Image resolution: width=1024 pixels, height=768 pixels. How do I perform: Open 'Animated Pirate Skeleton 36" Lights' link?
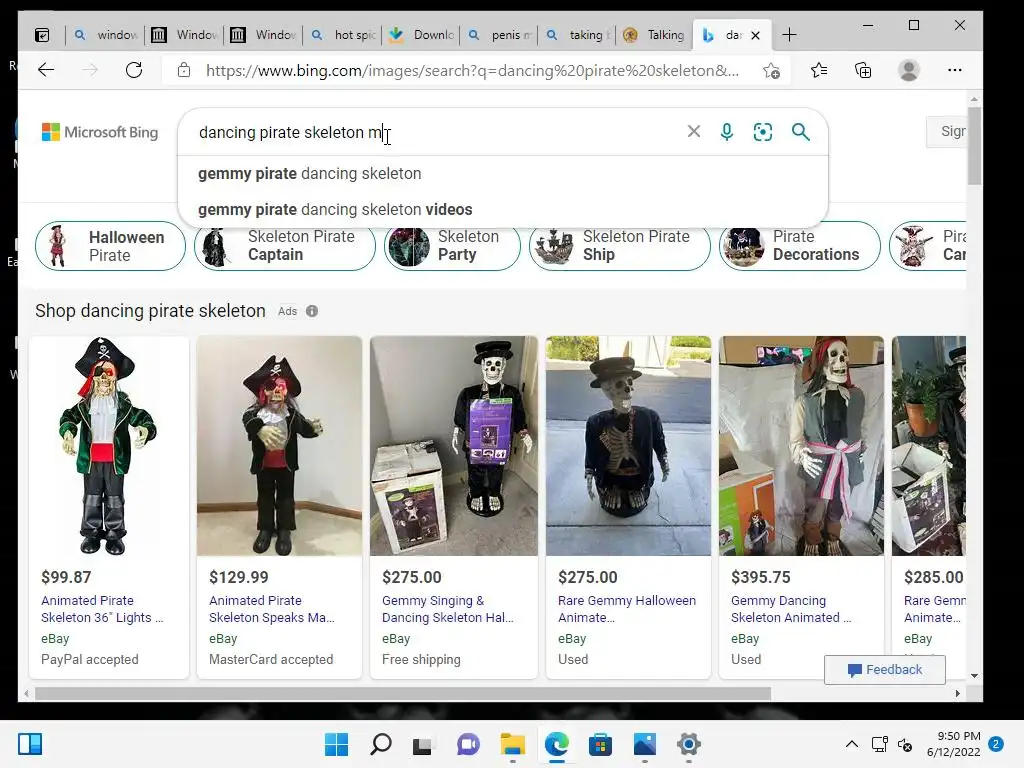(102, 609)
